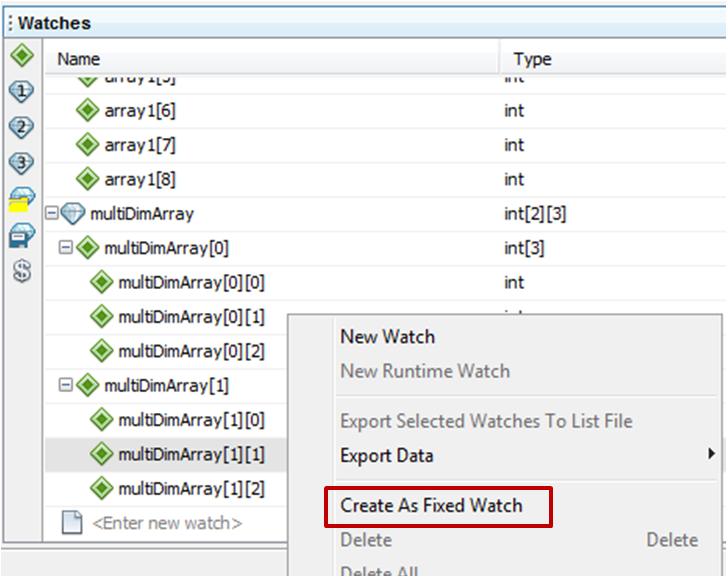The height and width of the screenshot is (577, 727).
Task: Click the green diamond icon beside array1[6]
Action: point(88,111)
